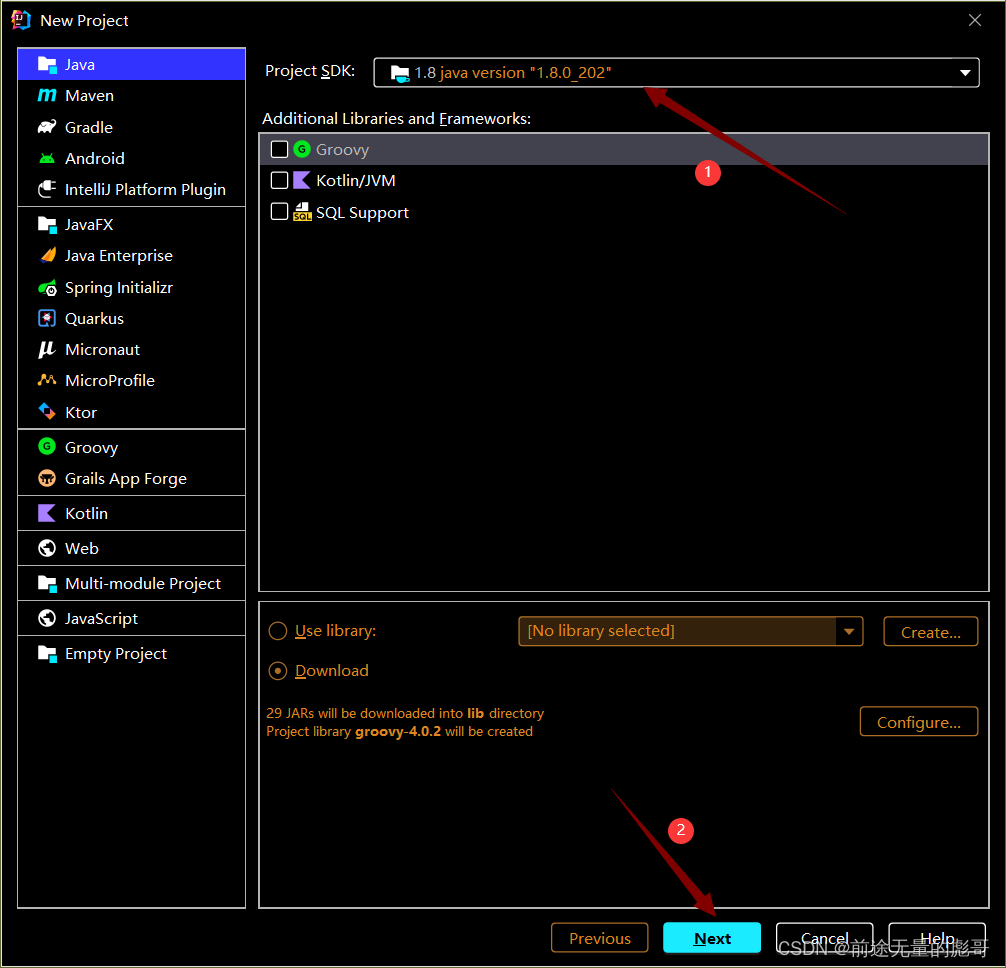Click the SDK folder icon in dropdown

tap(400, 73)
